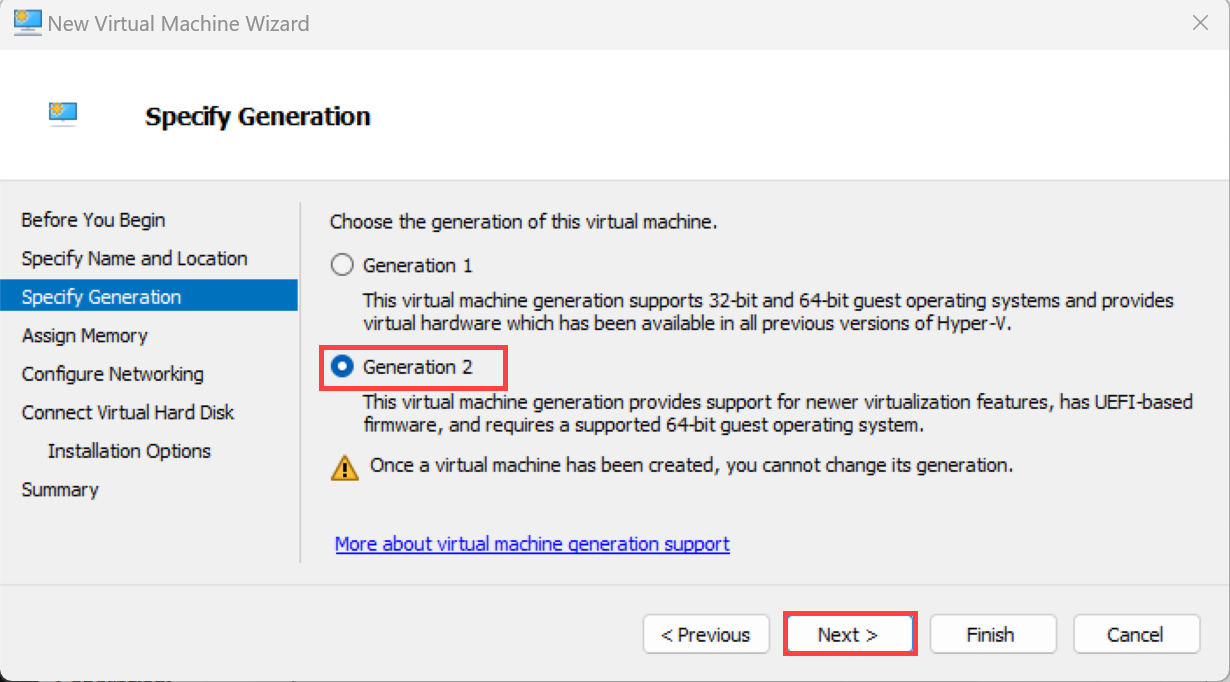This screenshot has height=682, width=1230.
Task: Click the Cancel button
Action: (x=1136, y=635)
